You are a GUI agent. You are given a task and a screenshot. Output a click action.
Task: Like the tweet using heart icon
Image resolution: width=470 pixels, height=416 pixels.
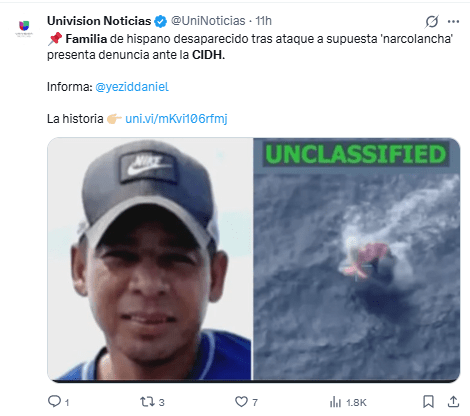pos(241,402)
